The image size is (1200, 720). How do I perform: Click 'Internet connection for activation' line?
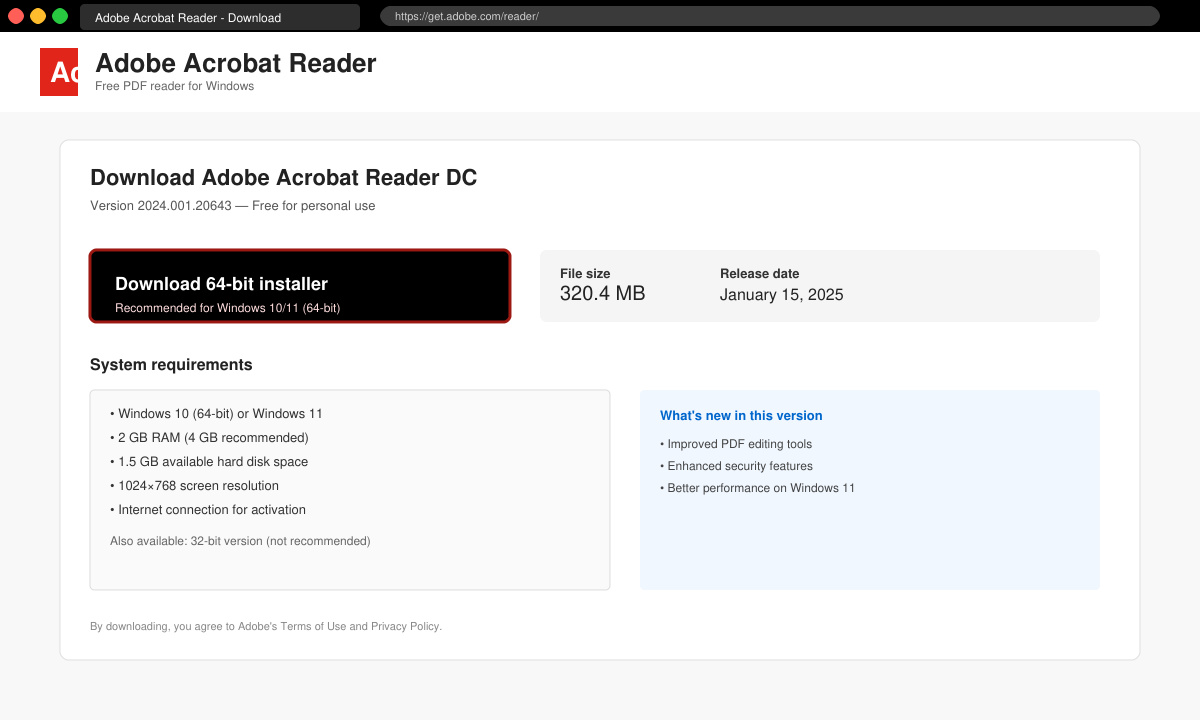click(208, 510)
